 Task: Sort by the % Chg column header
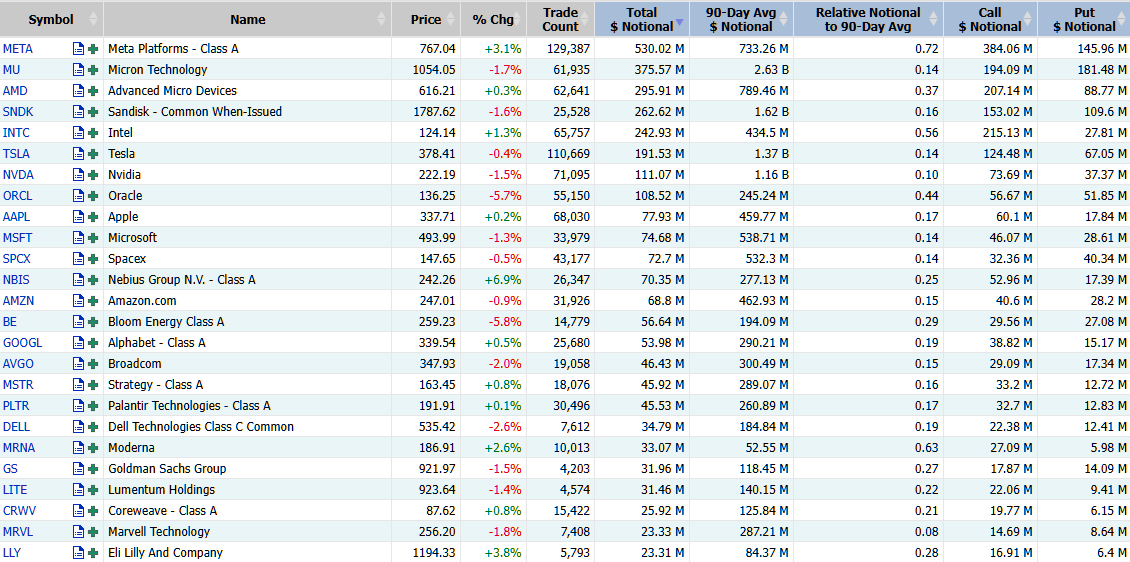click(x=494, y=19)
